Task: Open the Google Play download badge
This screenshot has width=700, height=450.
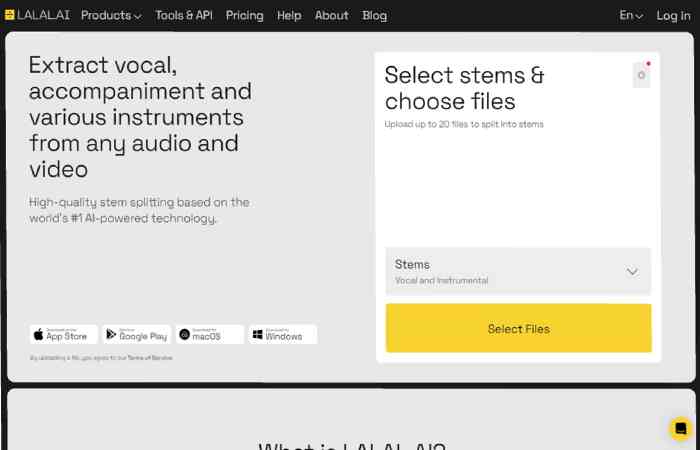Action: tap(137, 334)
